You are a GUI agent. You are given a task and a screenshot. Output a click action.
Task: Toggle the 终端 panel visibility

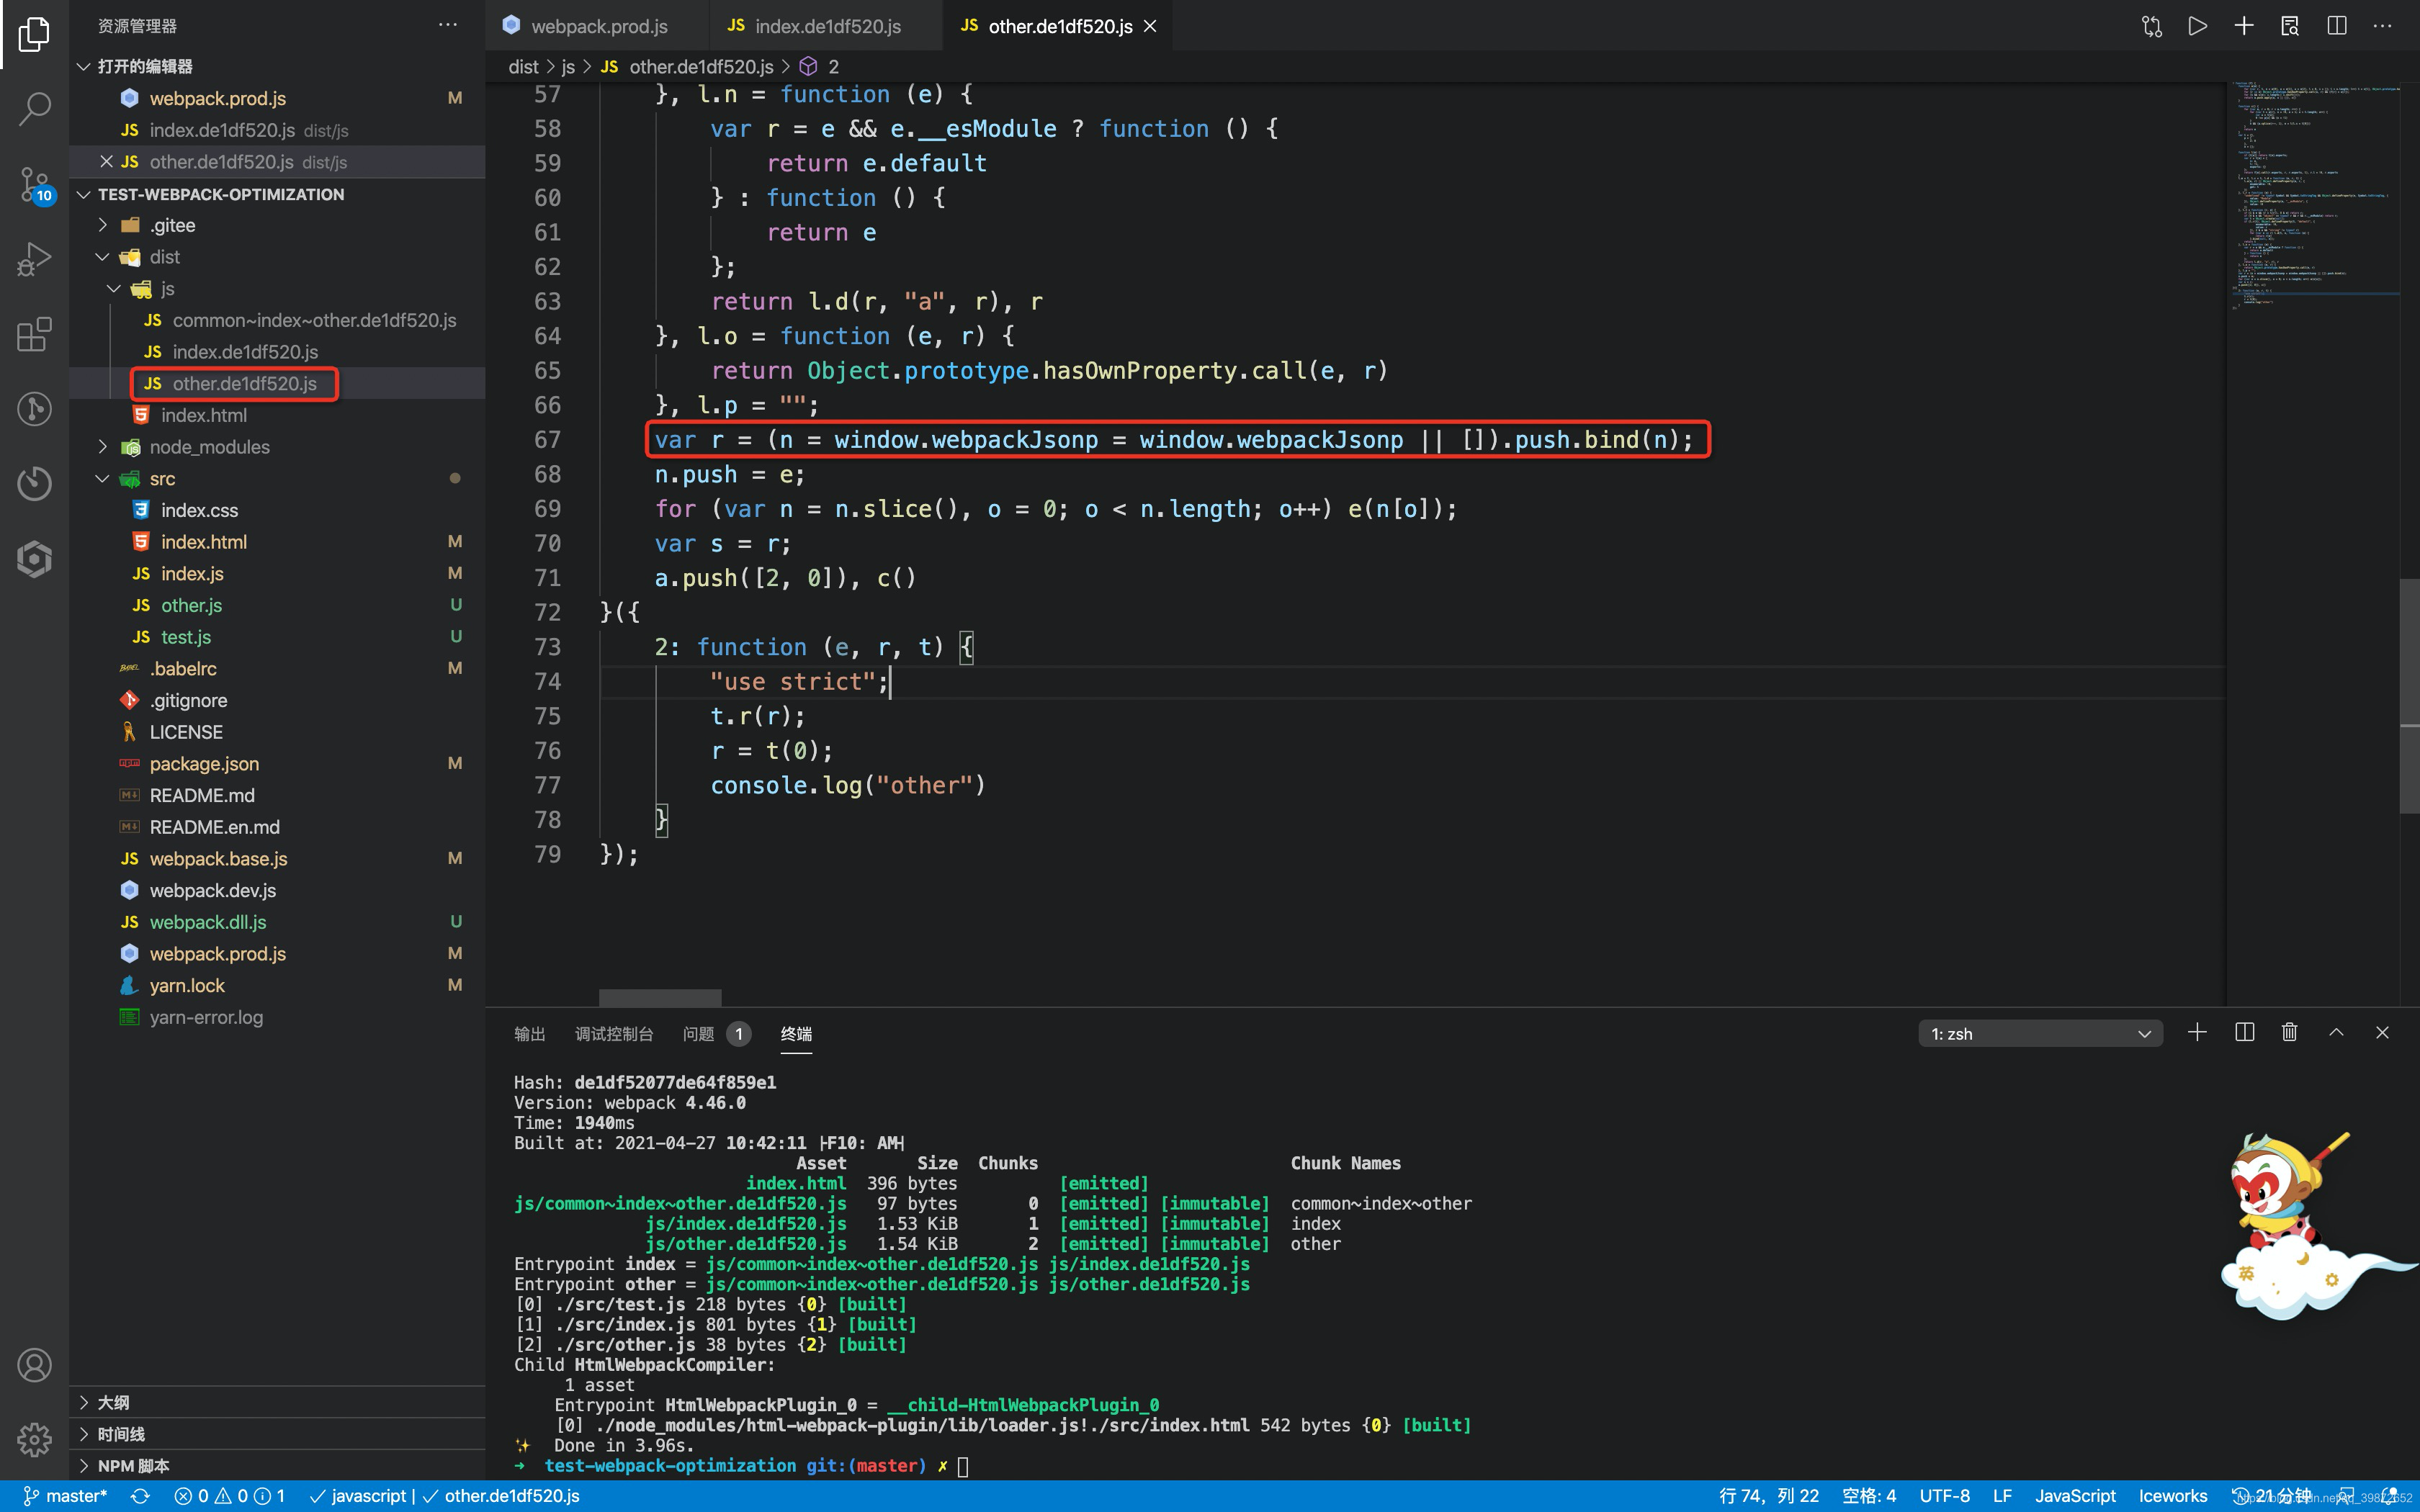tap(796, 1033)
